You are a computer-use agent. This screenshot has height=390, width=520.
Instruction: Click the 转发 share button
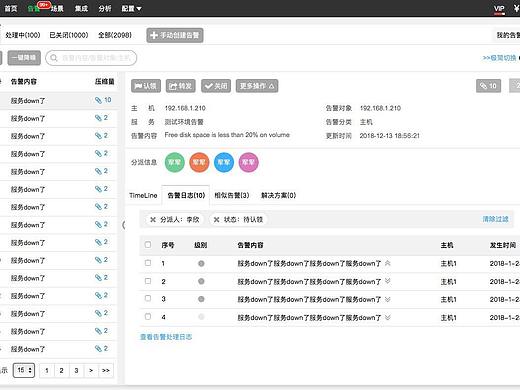pyautogui.click(x=180, y=86)
